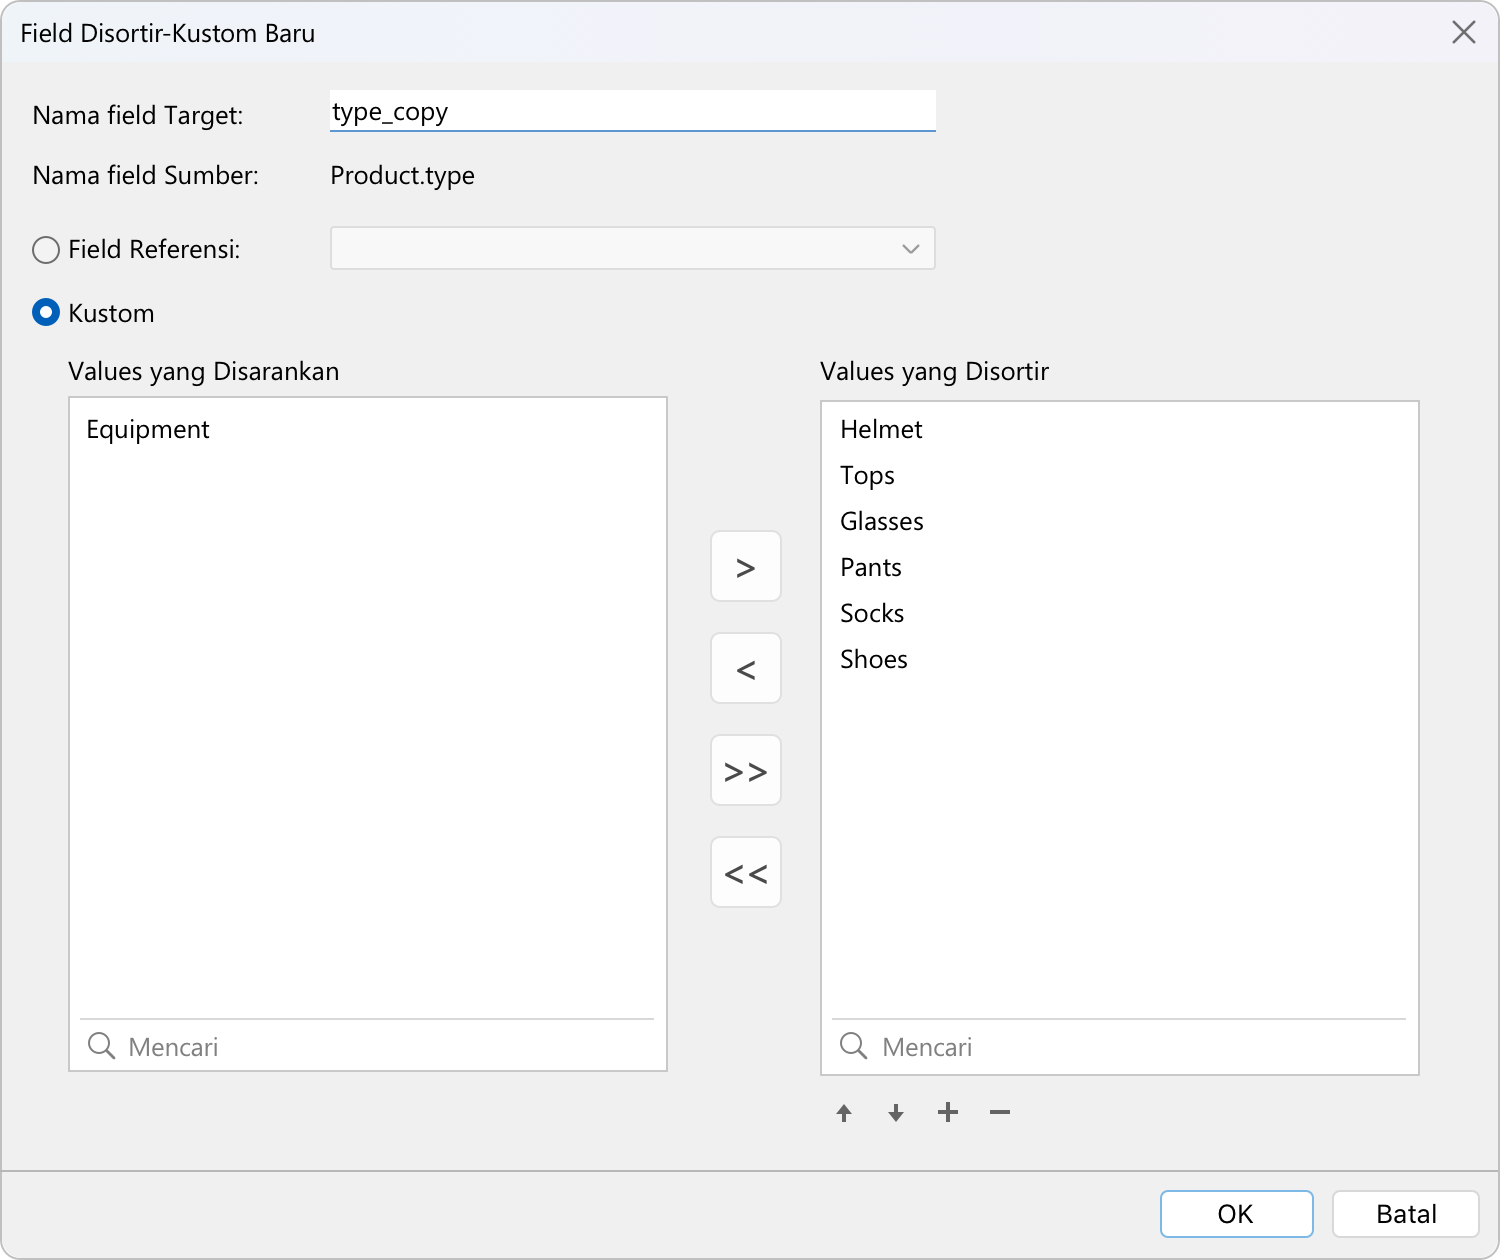Viewport: 1500px width, 1260px height.
Task: Click the Nama field Target text box
Action: tap(632, 111)
